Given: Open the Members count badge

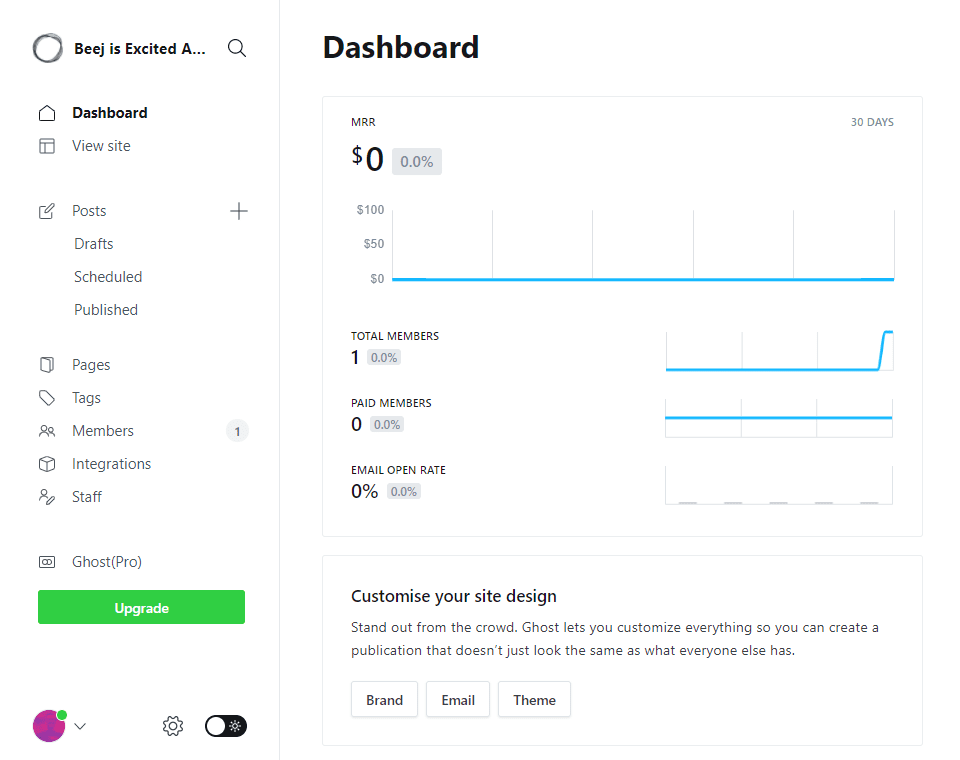Looking at the screenshot, I should 238,431.
